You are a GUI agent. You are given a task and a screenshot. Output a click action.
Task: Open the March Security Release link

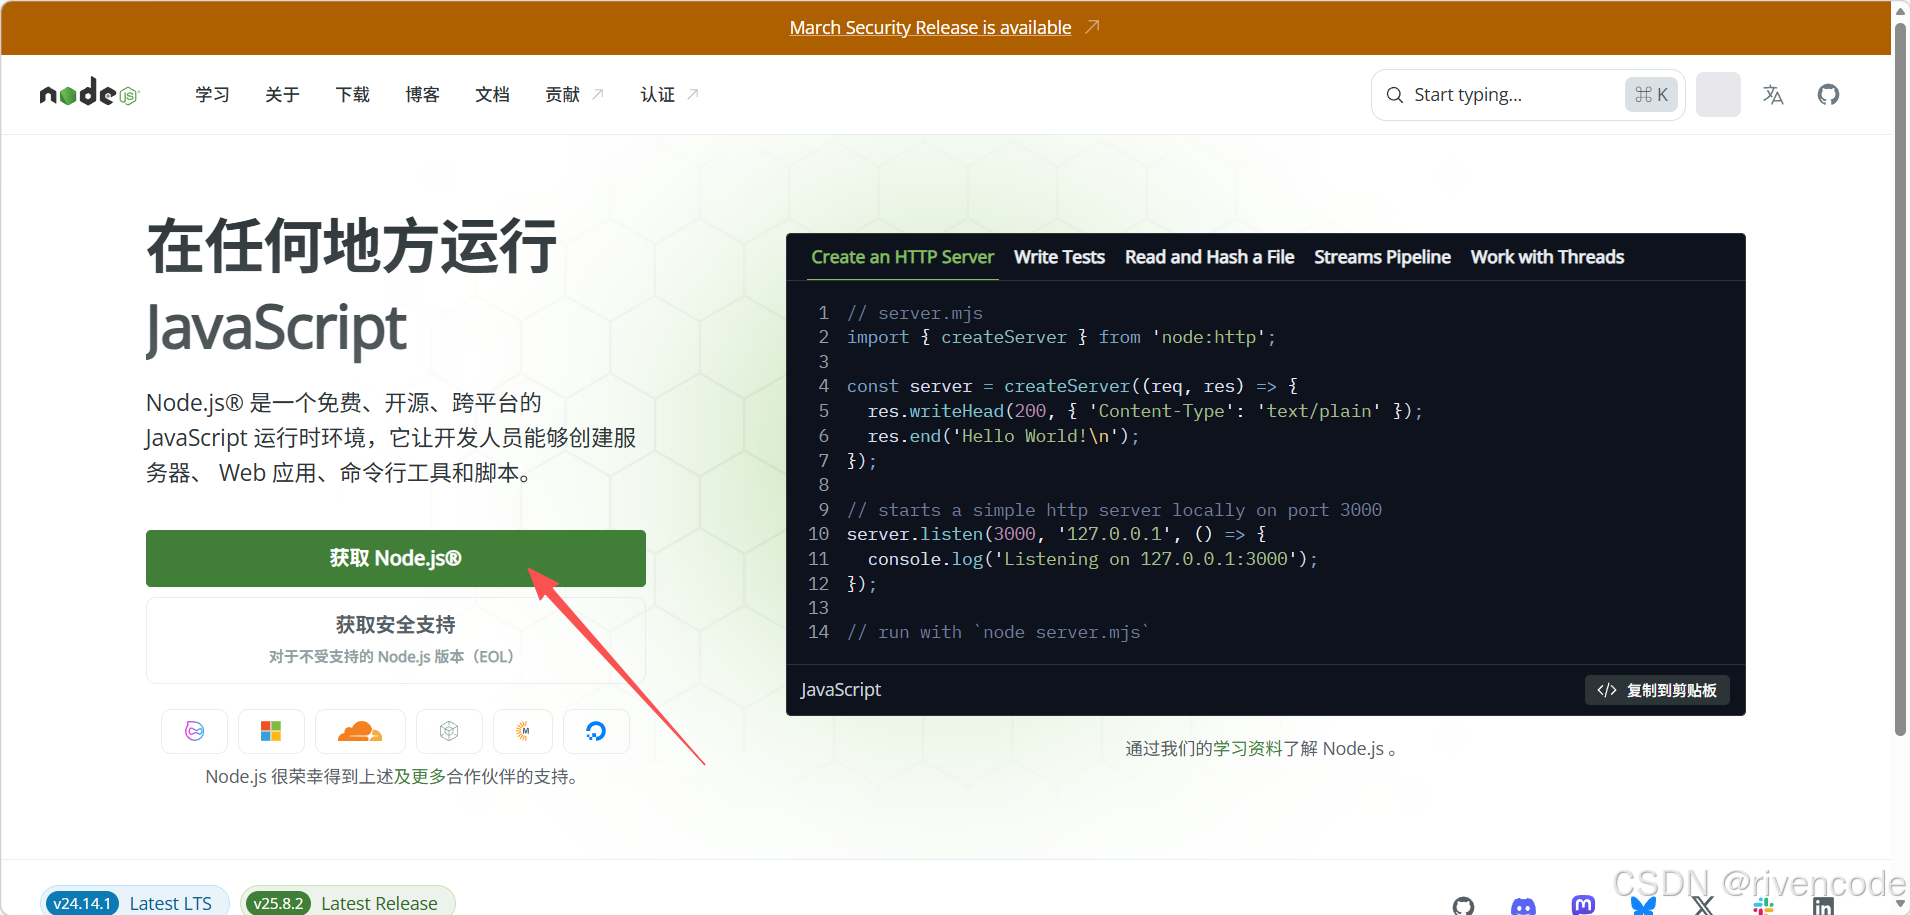pyautogui.click(x=930, y=27)
